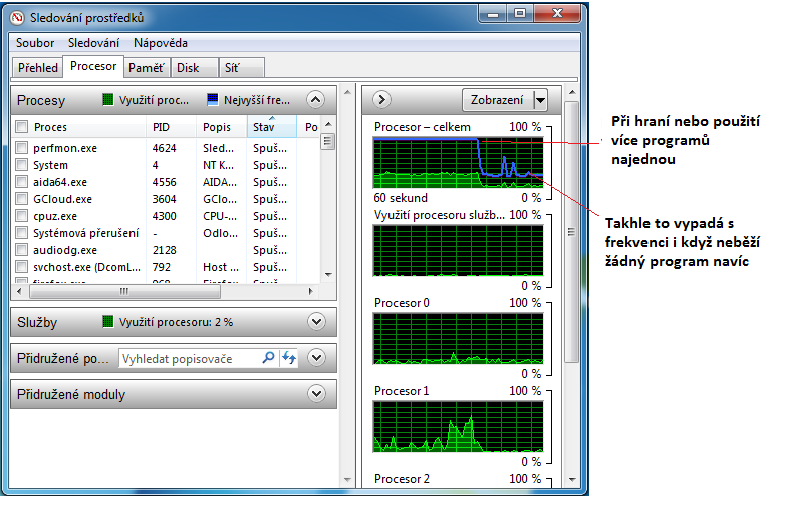This screenshot has width=800, height=505.
Task: Click the blue Nejvyšší frekvence legend square
Action: 212,99
